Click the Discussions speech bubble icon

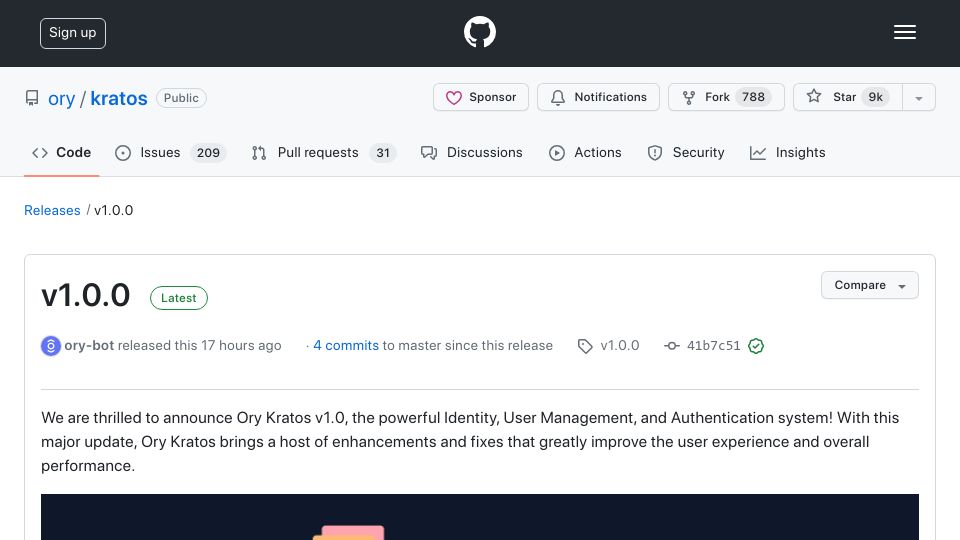(429, 153)
